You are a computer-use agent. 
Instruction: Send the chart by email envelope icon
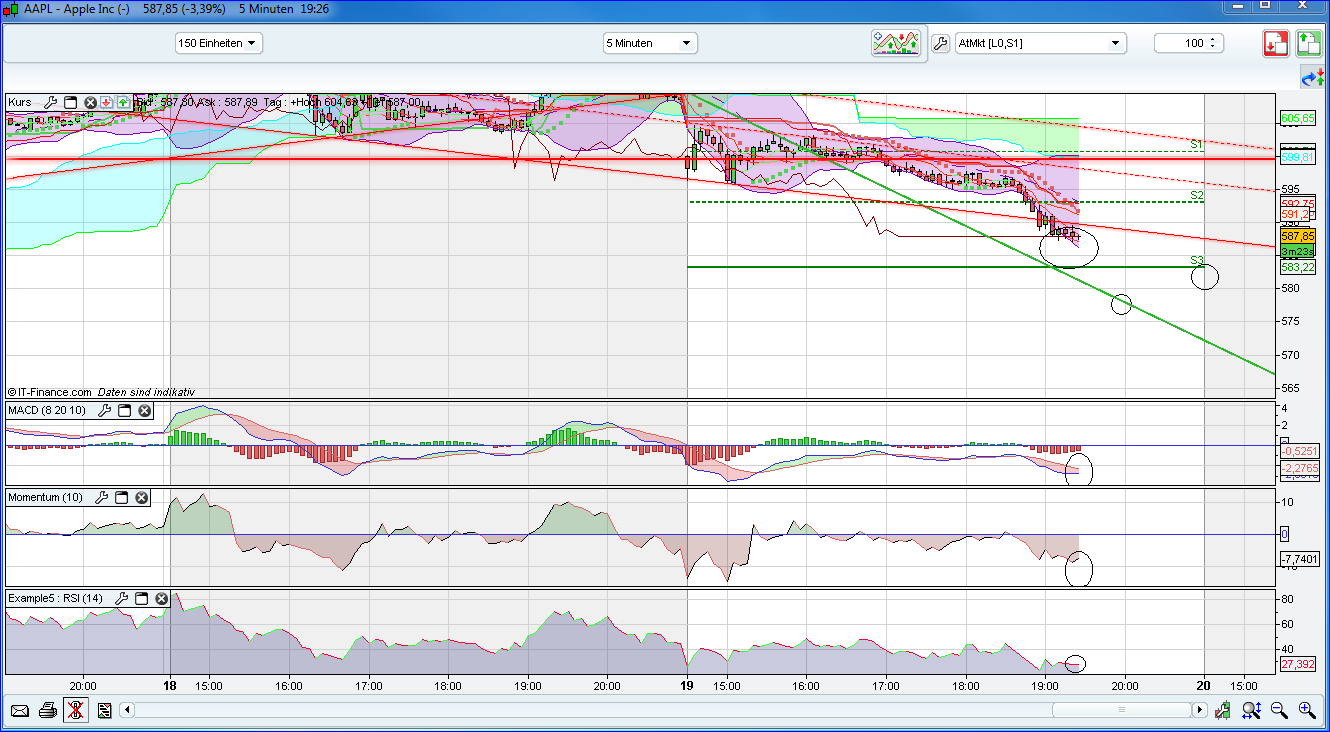click(20, 710)
